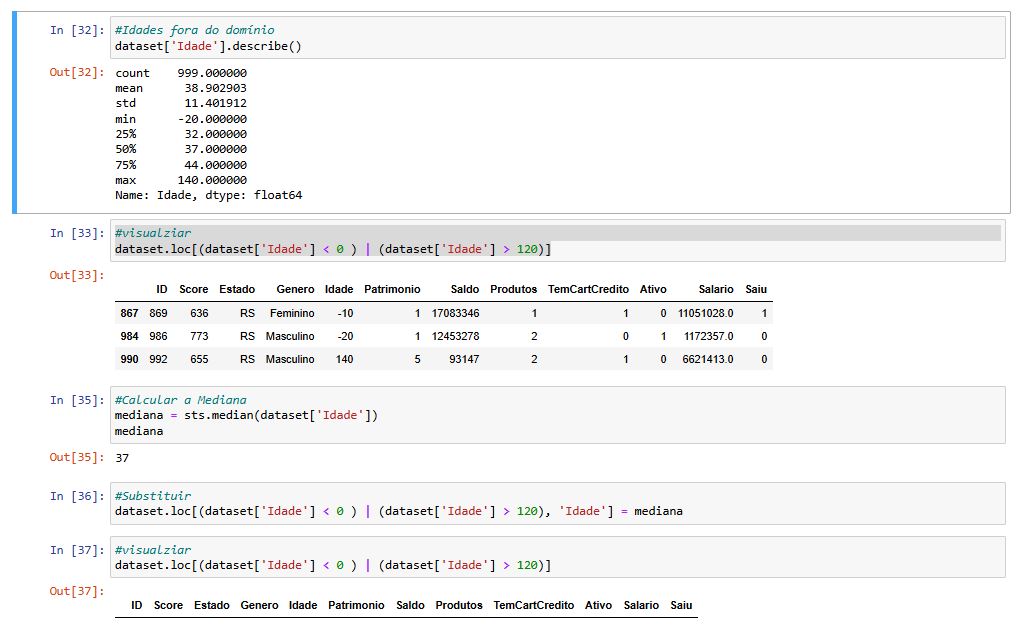Click the median output value 37
Viewport: 1018px width, 628px height.
pos(123,458)
